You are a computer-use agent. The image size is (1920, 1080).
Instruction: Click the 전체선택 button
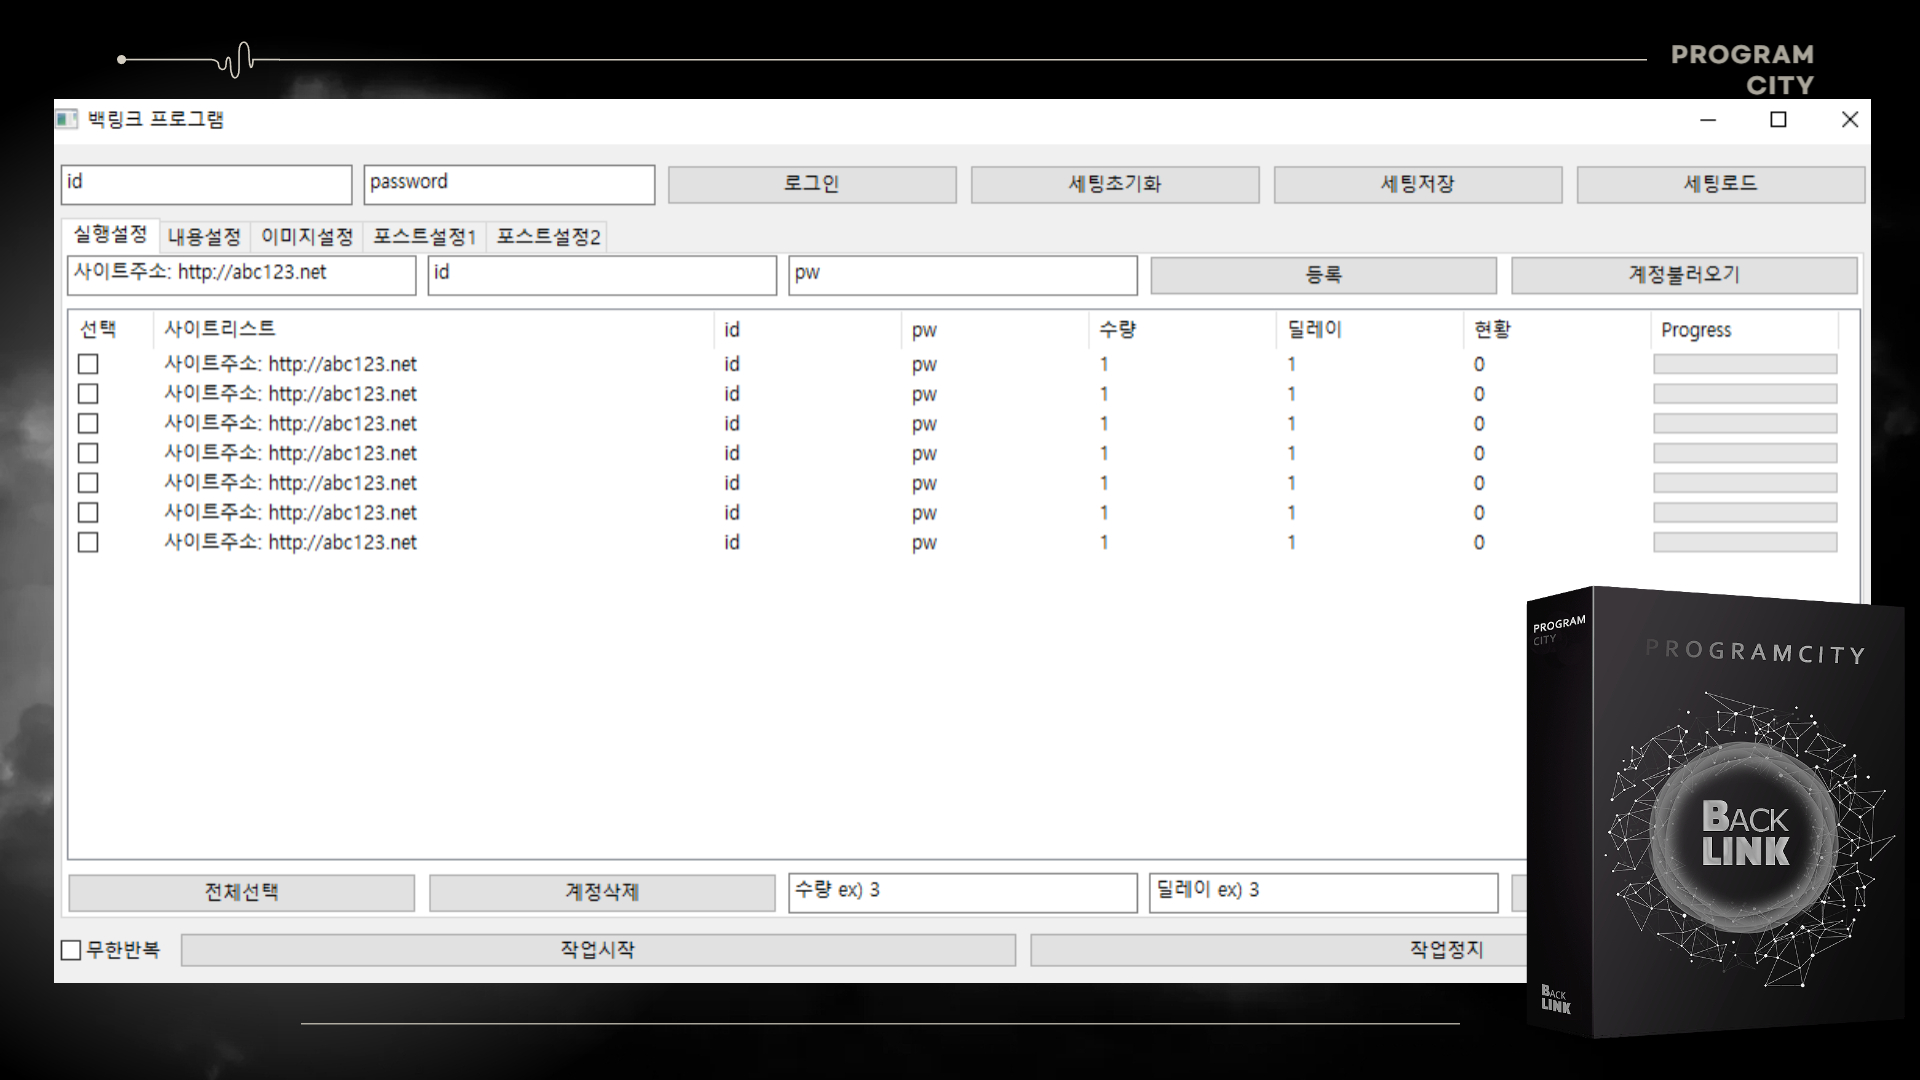[241, 893]
